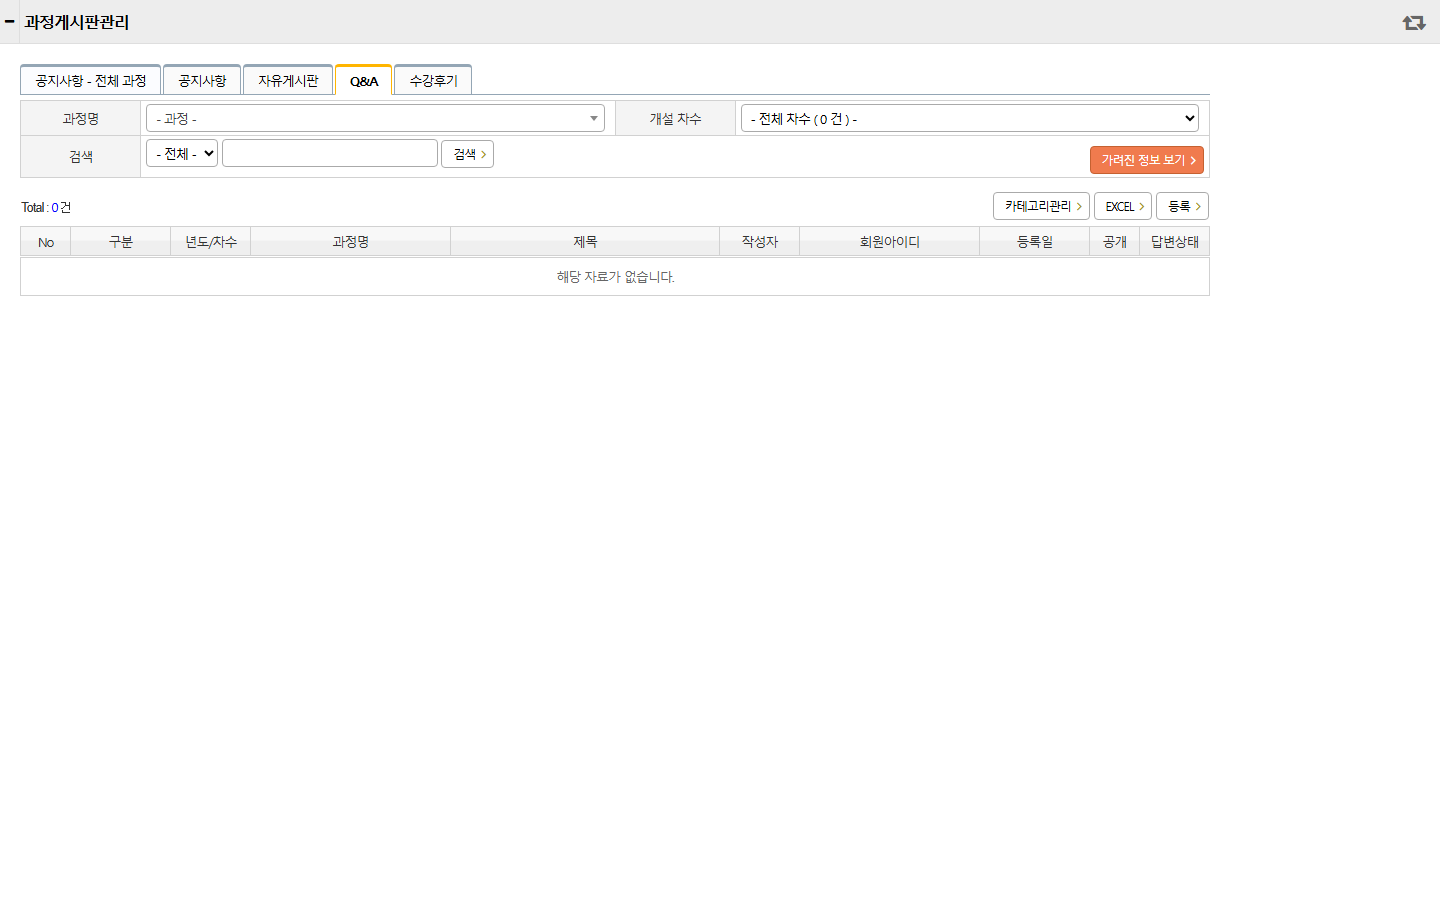This screenshot has width=1440, height=900.
Task: Focus the search keyword input field
Action: click(330, 153)
